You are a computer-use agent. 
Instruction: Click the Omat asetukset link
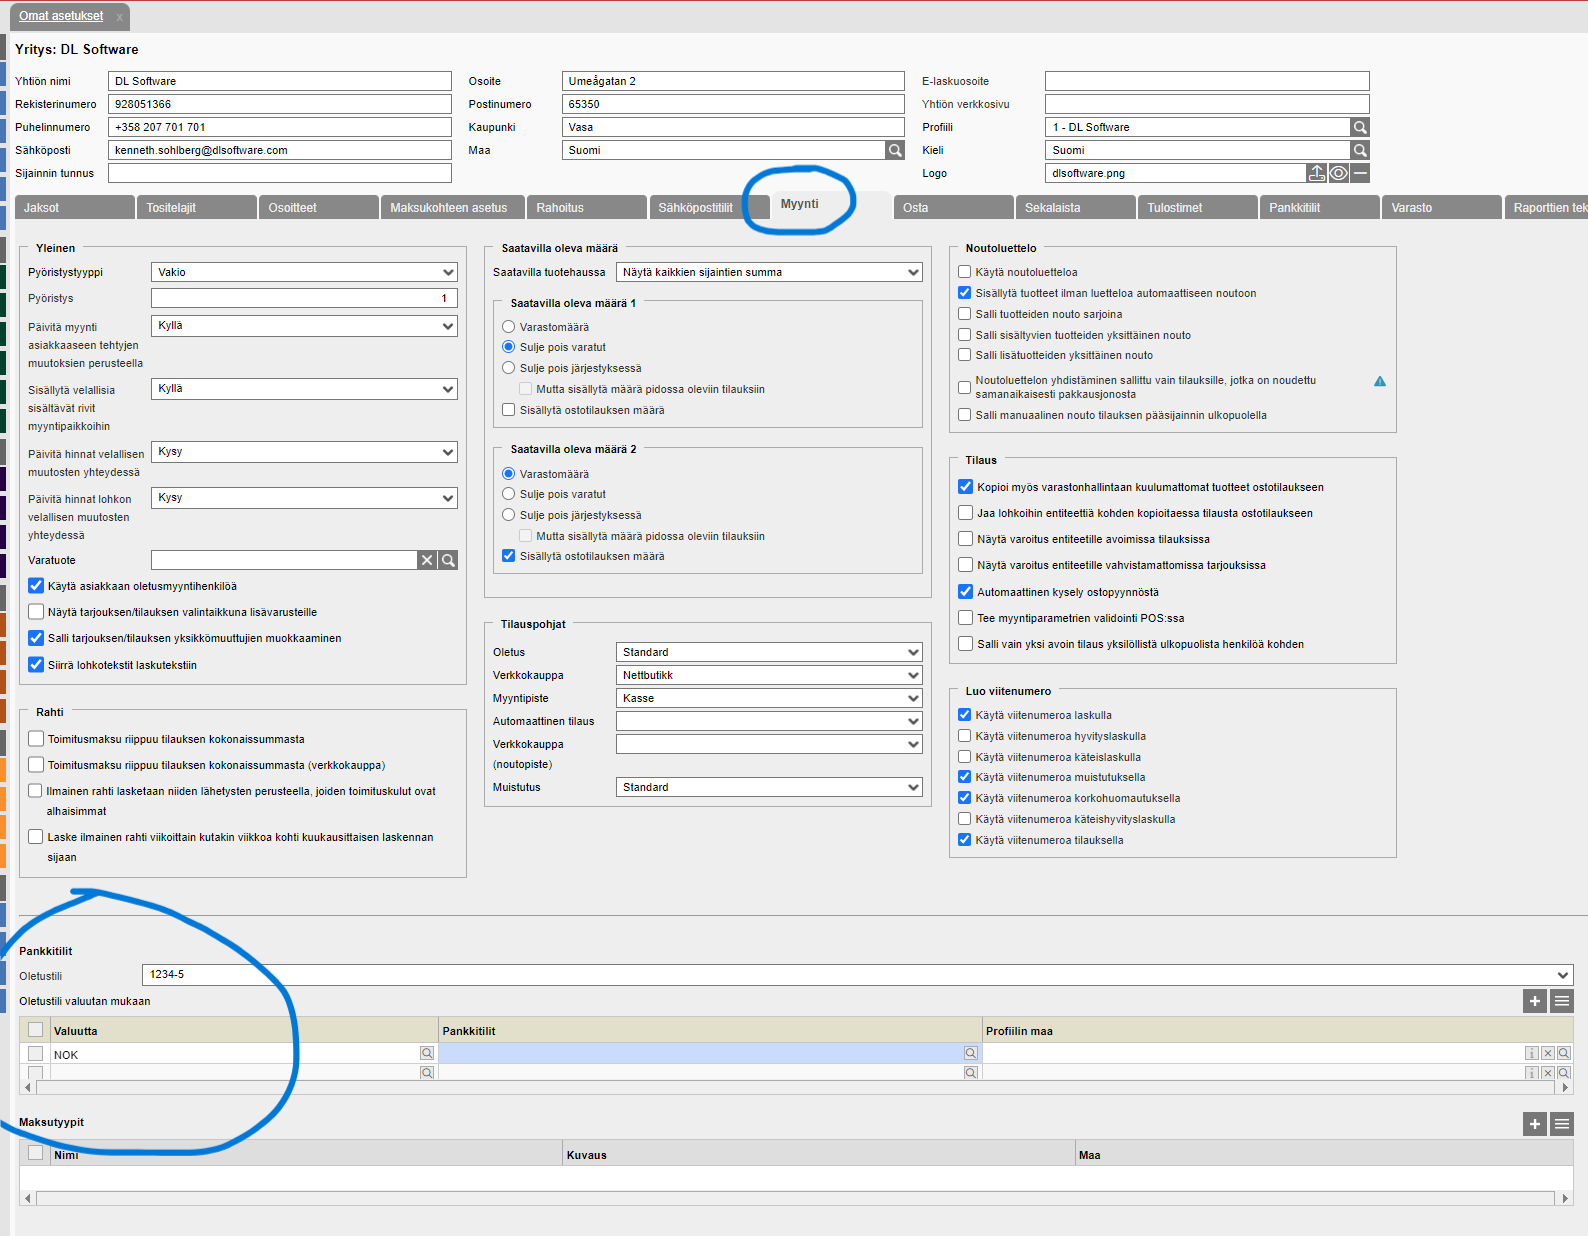[x=61, y=16]
